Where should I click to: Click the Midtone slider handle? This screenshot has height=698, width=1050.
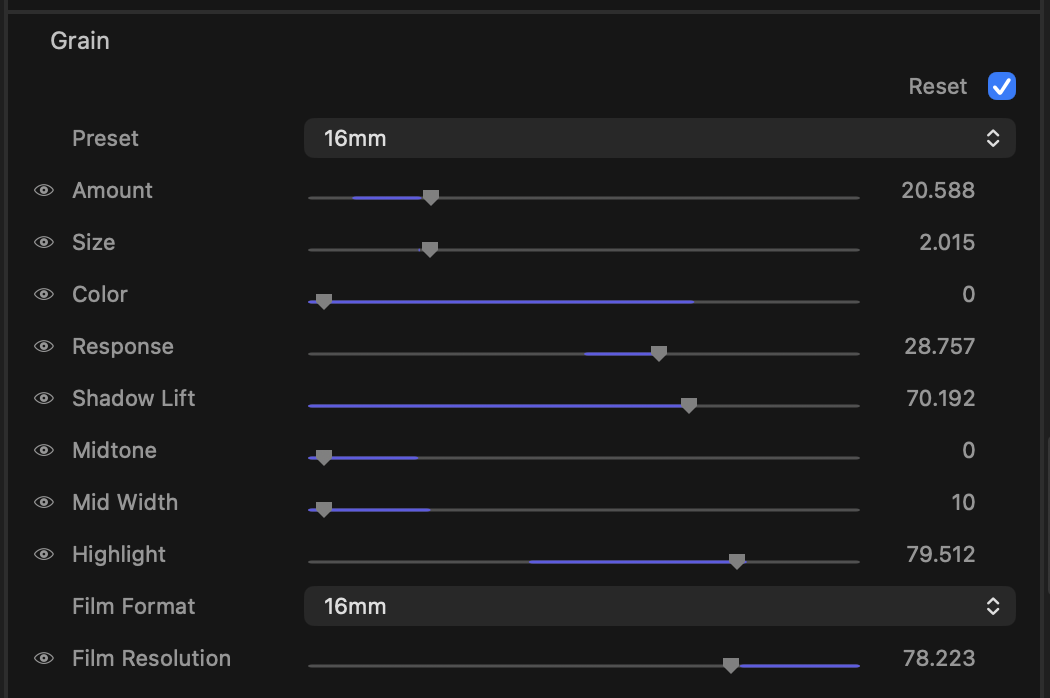point(323,458)
